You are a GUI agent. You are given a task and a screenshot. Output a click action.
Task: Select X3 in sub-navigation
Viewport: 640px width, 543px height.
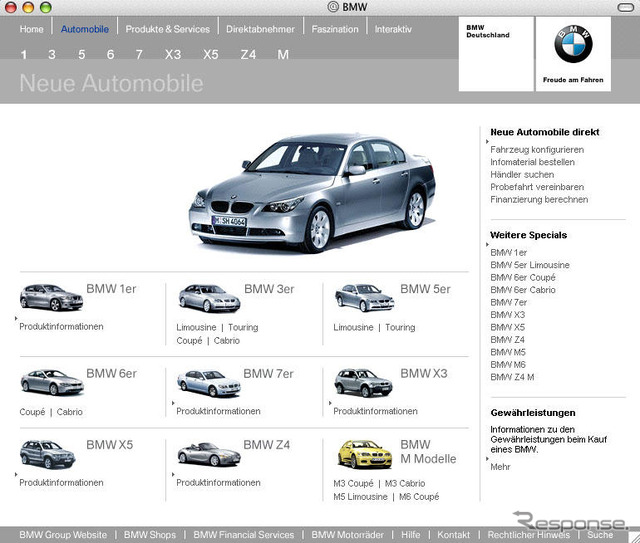(x=173, y=54)
